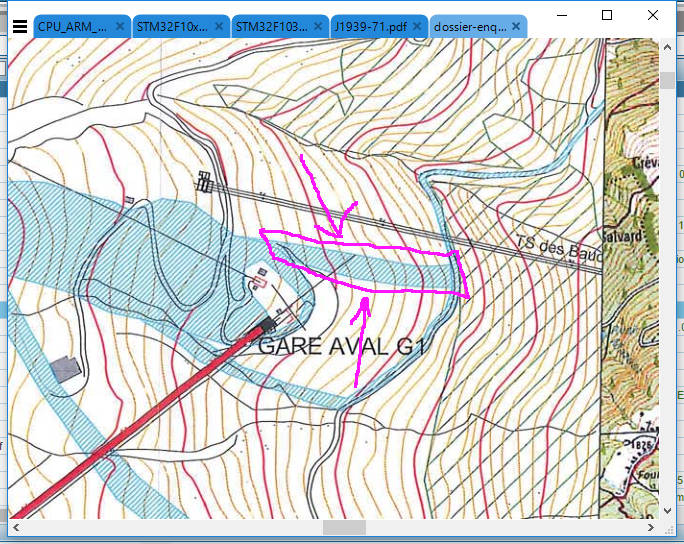Activate the dossier-enq tab

[470, 27]
